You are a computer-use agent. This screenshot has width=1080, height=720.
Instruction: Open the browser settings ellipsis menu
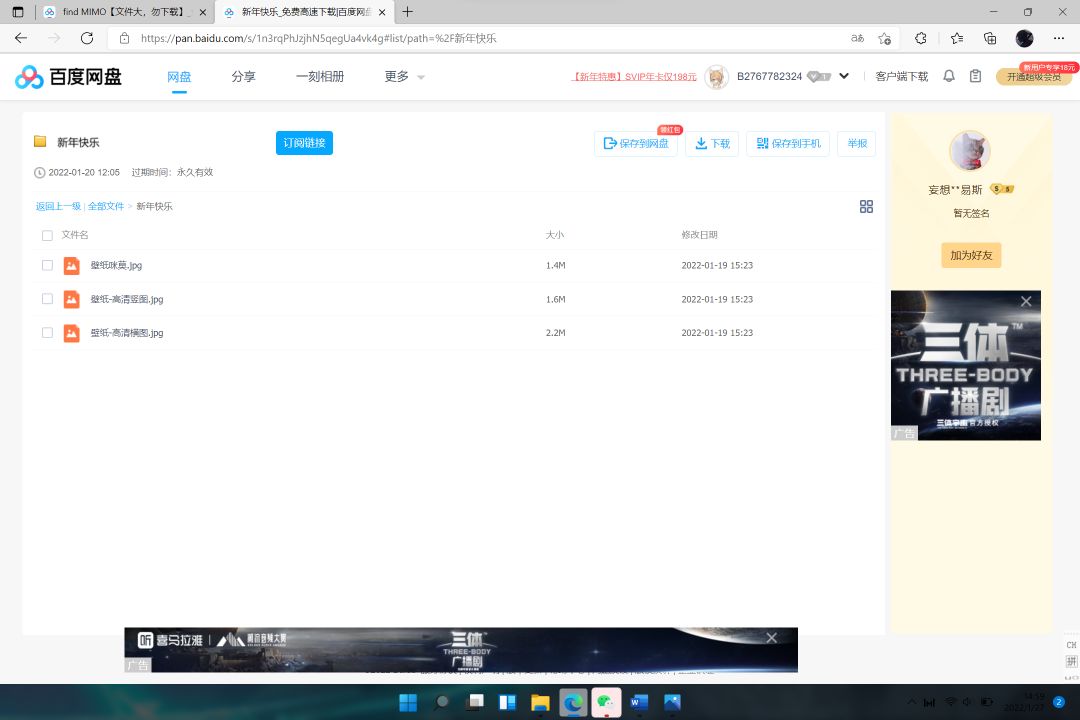(x=1059, y=39)
